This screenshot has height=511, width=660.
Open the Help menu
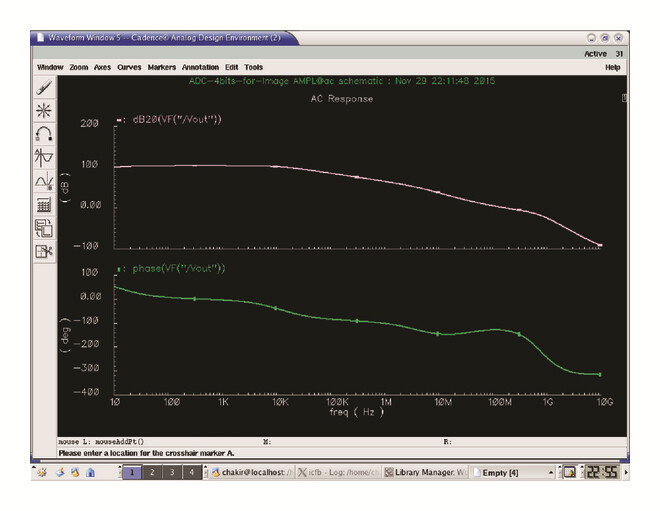pyautogui.click(x=612, y=67)
